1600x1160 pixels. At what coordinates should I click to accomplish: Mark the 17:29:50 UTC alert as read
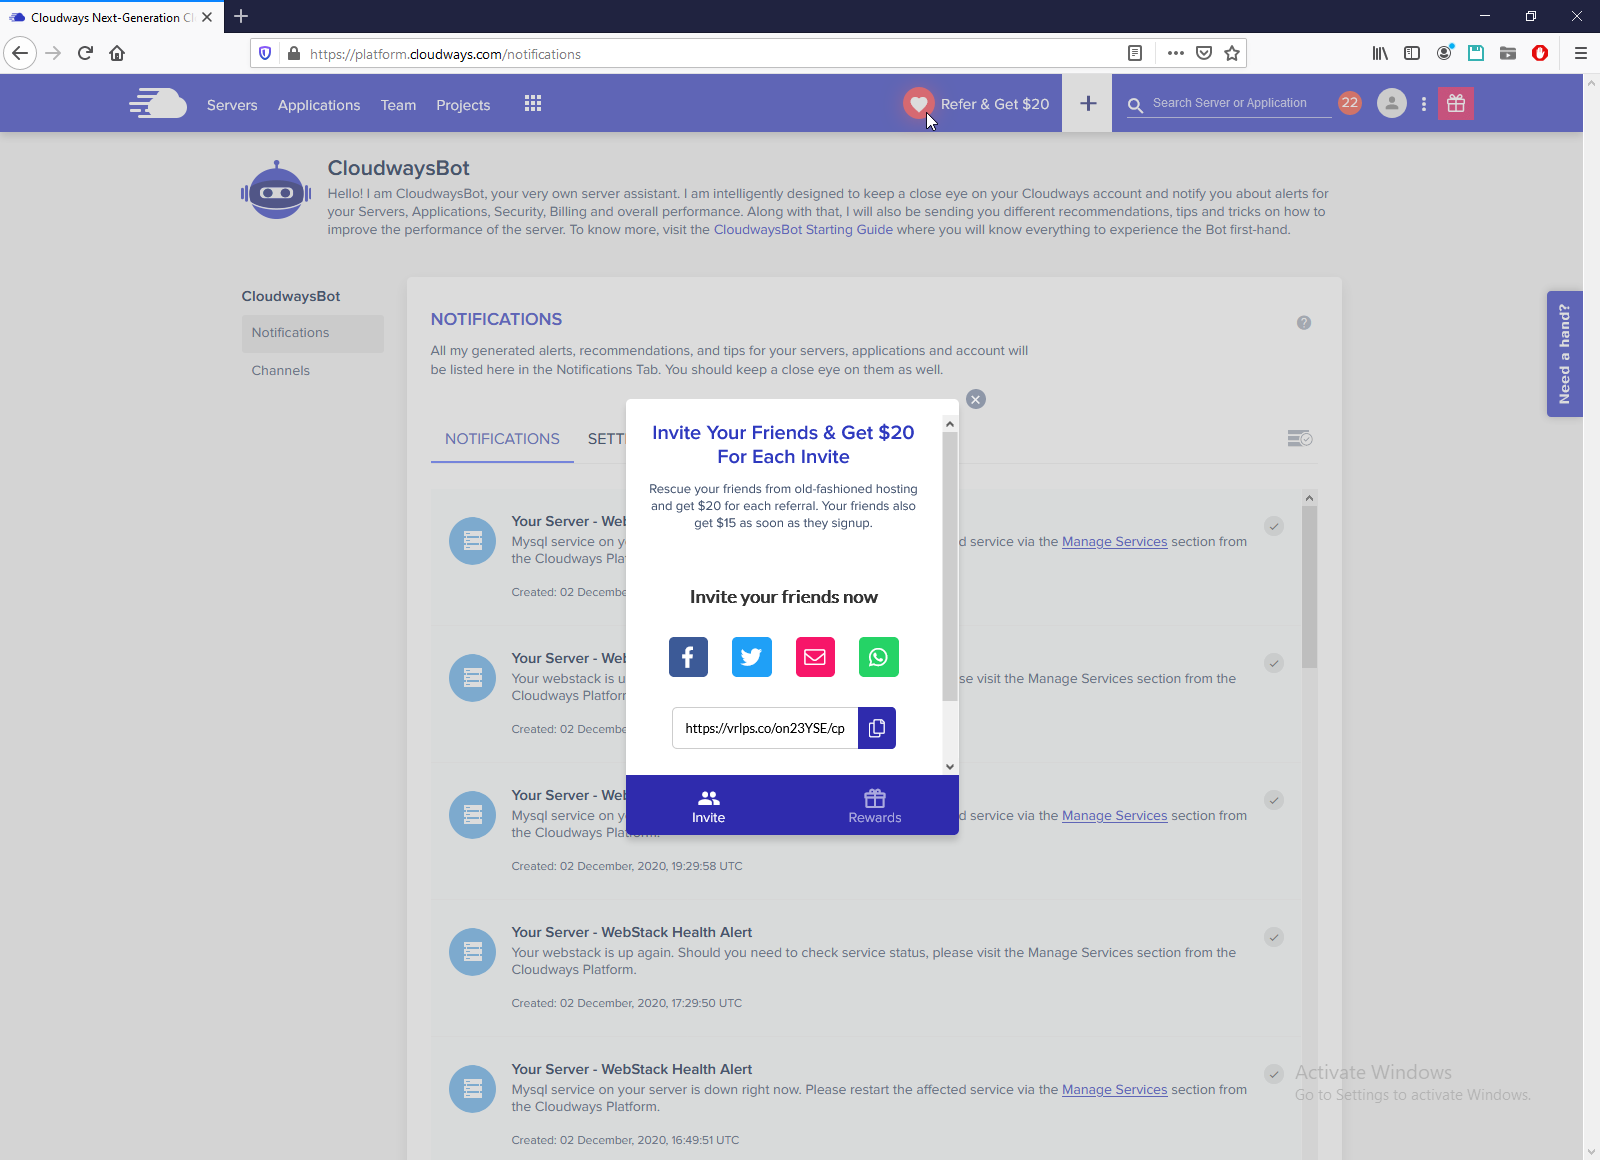click(x=1274, y=937)
